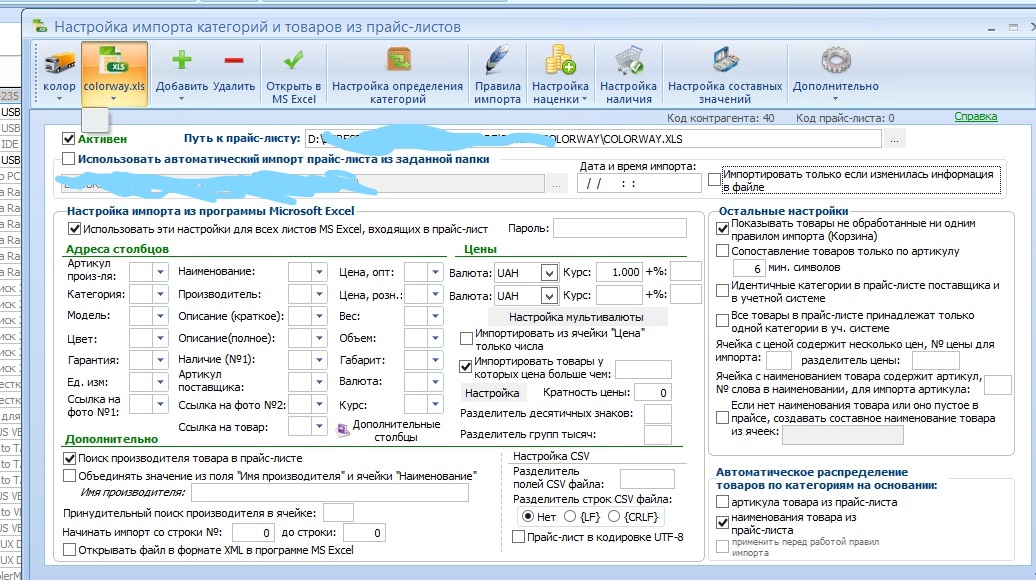The image size is (1036, 580).
Task: Select the colorway.xls price list icon
Action: pos(114,61)
